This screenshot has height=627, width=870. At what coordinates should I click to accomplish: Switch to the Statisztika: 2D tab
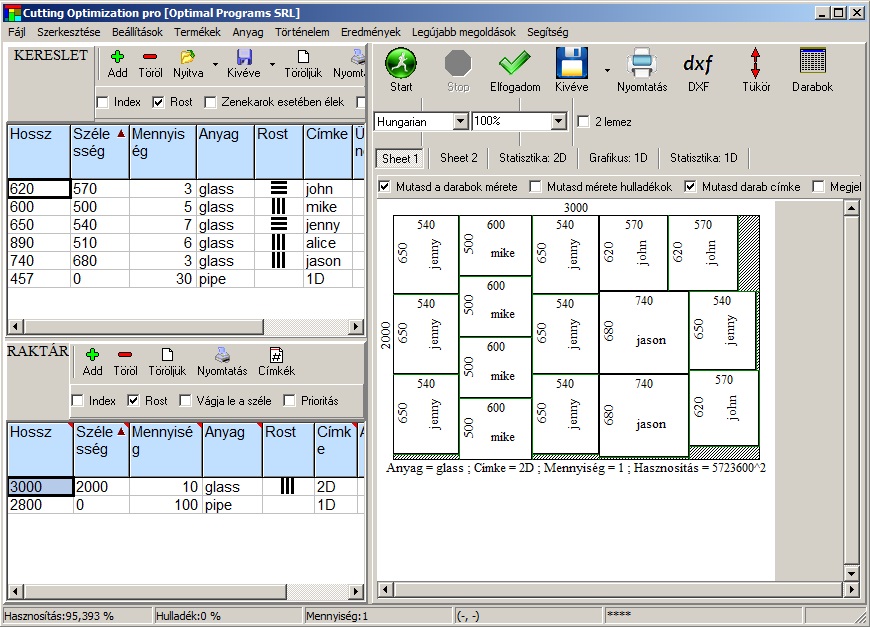click(x=532, y=158)
